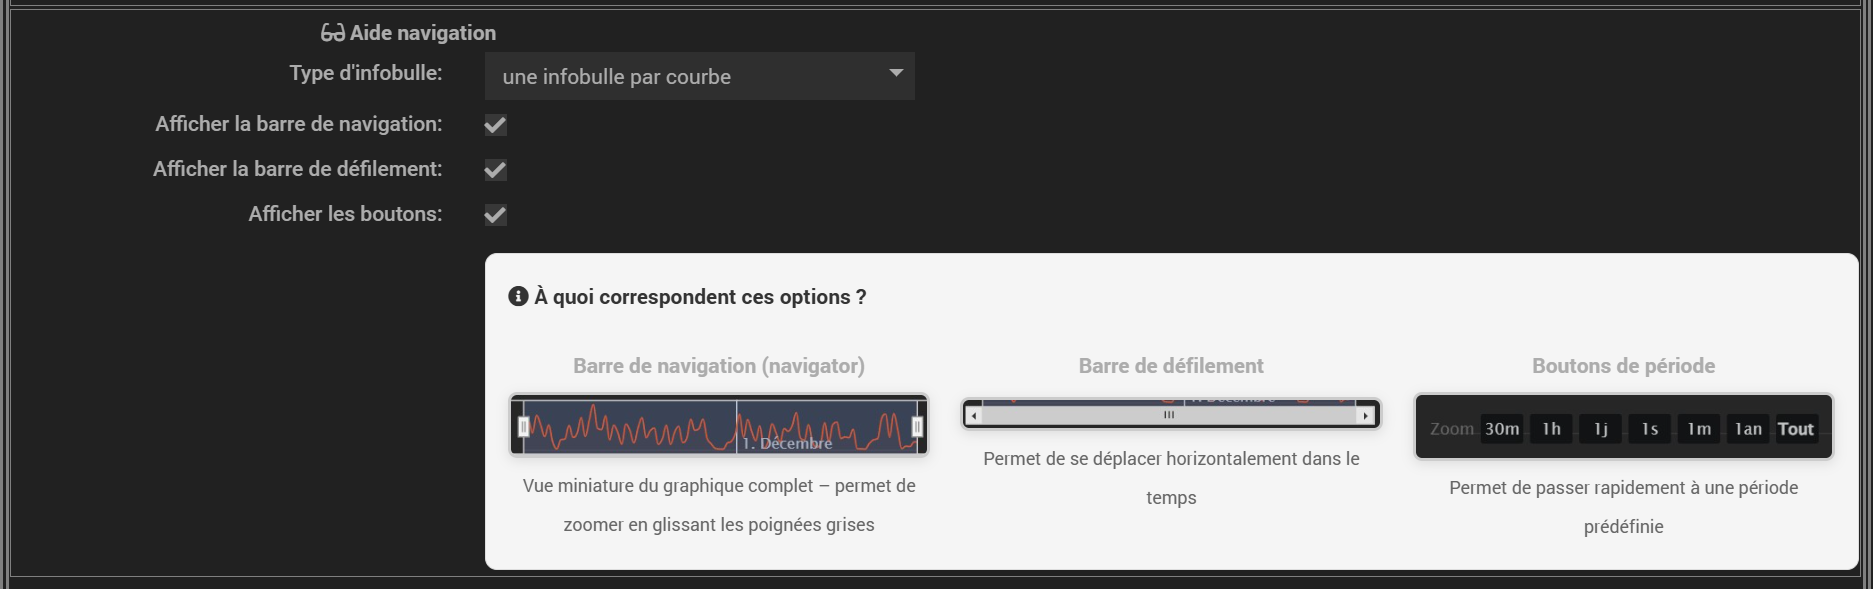
Task: Click the dropdown arrow for infobulle type
Action: [x=896, y=73]
